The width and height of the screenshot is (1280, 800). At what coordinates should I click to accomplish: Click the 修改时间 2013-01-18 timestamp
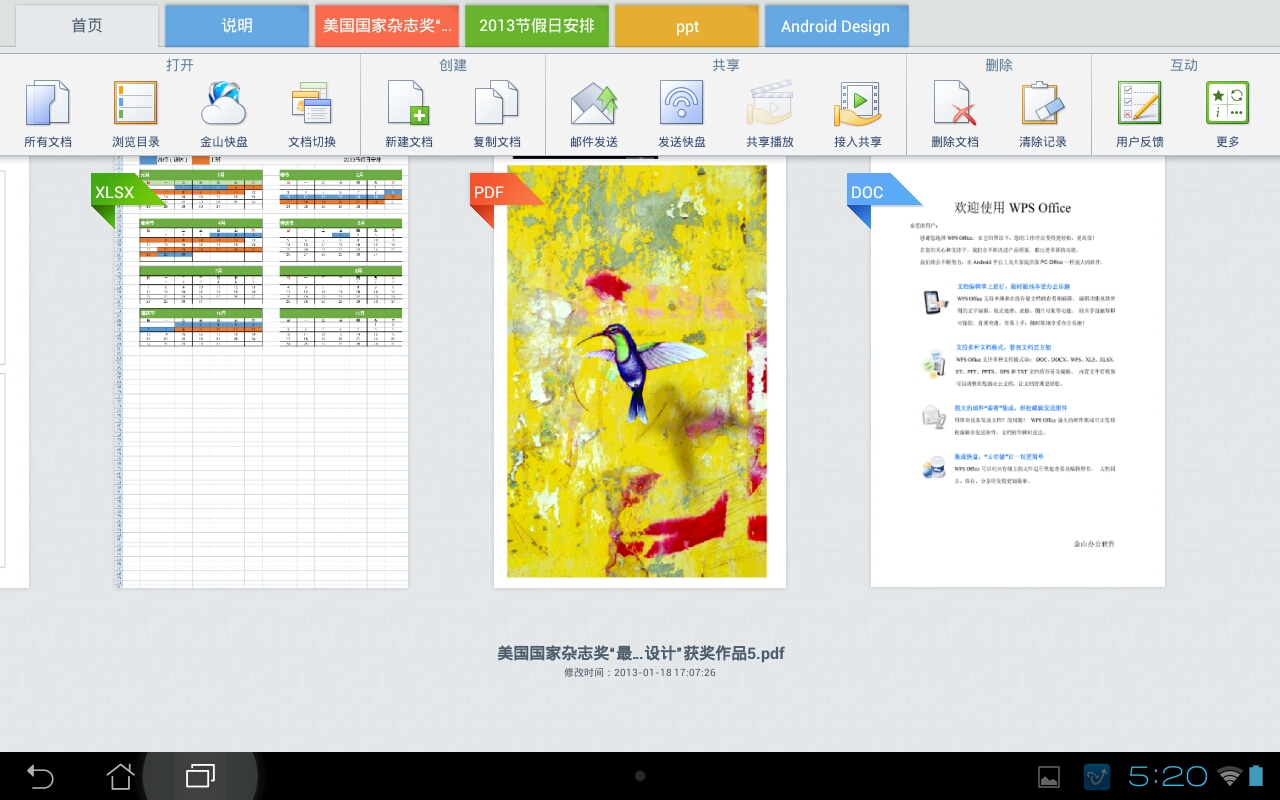[x=640, y=673]
